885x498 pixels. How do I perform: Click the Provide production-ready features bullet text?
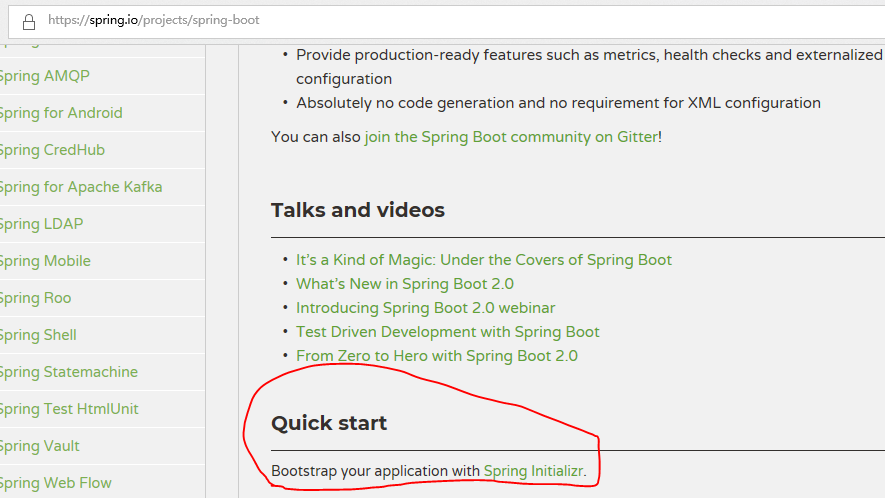[x=589, y=67]
